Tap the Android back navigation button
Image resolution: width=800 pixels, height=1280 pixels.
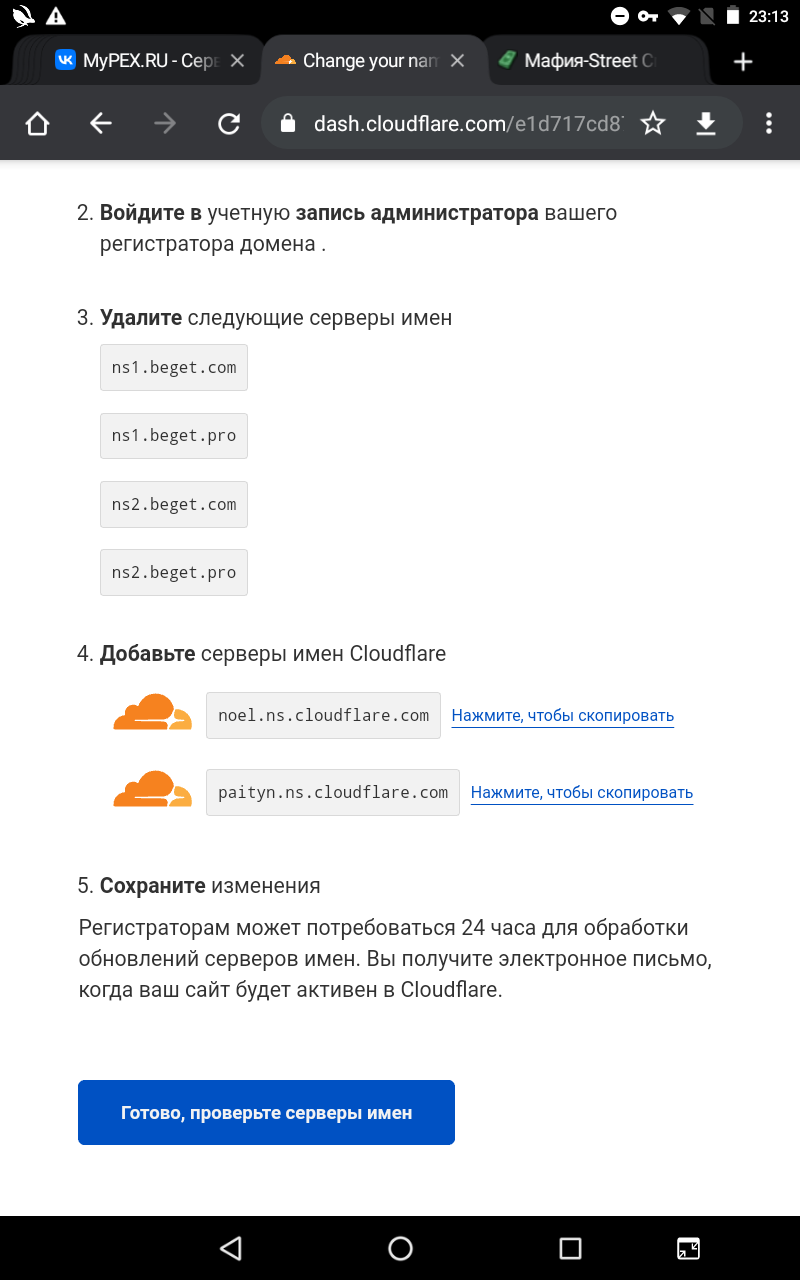[231, 1247]
